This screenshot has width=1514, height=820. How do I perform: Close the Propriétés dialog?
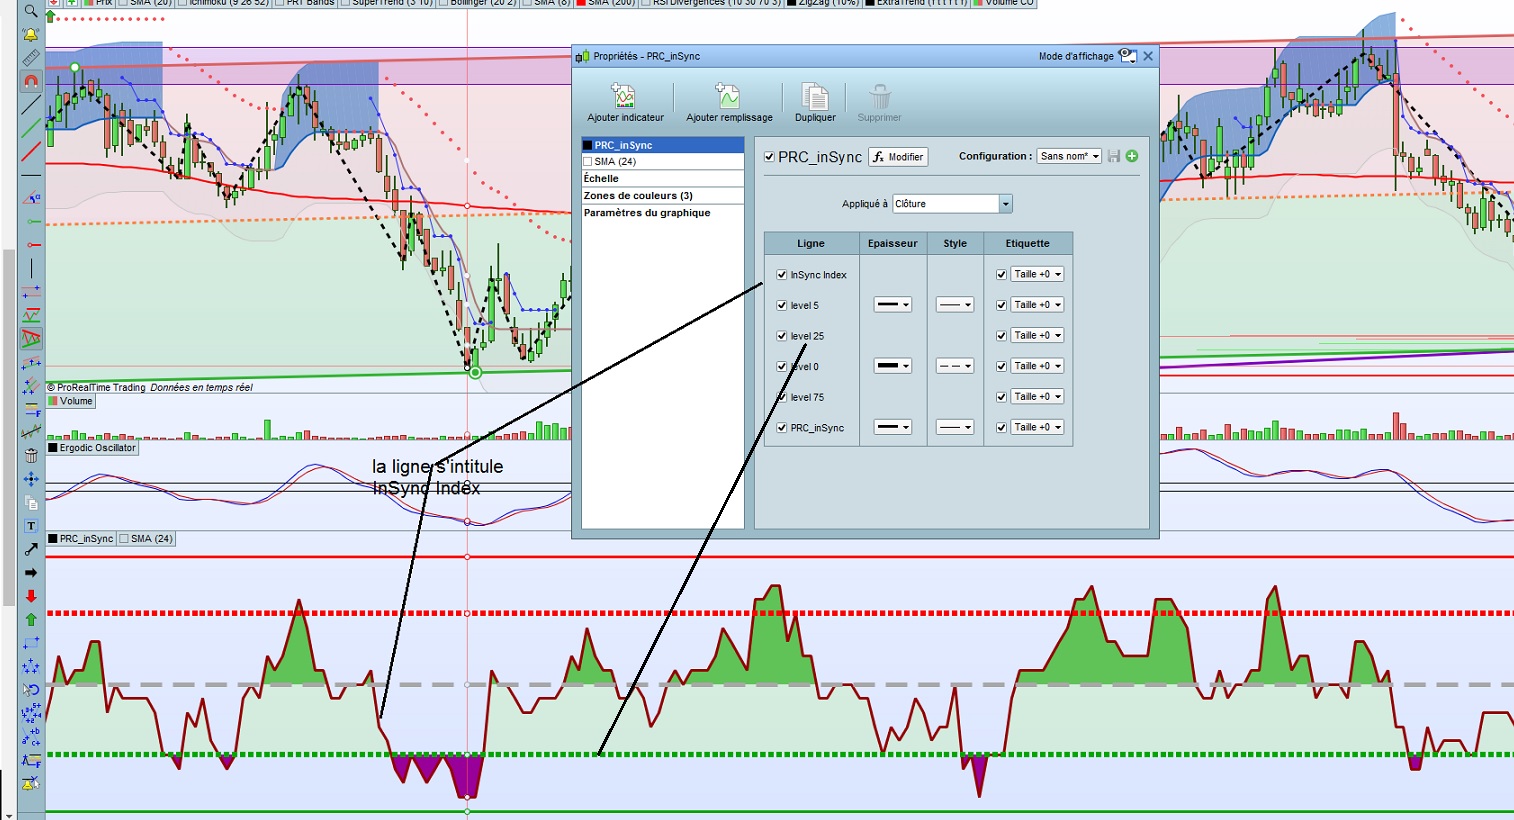point(1148,56)
